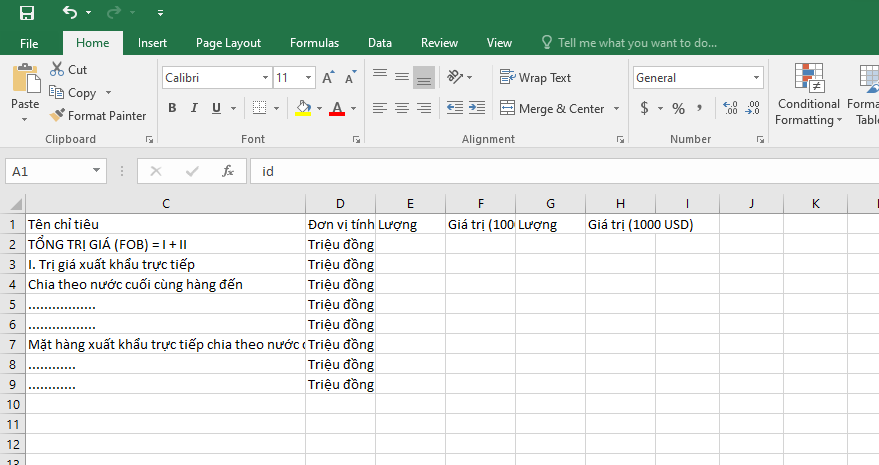Apply cell borders with the Borders icon
This screenshot has height=465, width=879.
[260, 108]
